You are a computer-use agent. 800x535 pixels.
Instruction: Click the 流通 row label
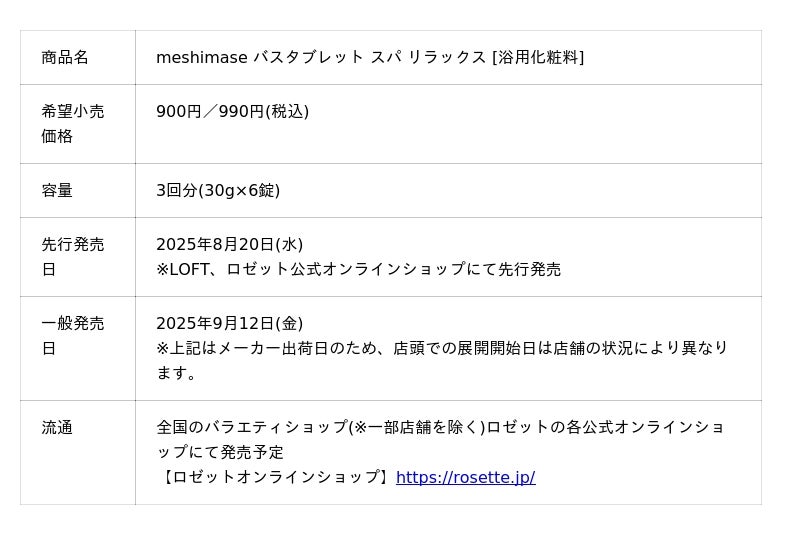click(x=57, y=427)
